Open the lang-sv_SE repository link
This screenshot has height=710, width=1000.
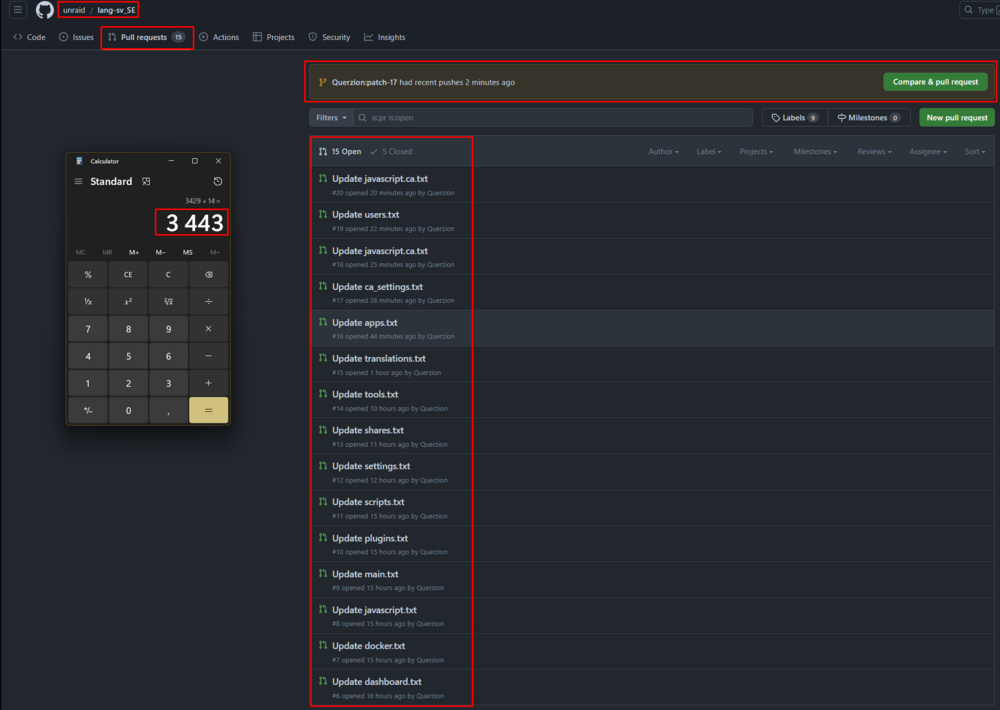click(116, 10)
